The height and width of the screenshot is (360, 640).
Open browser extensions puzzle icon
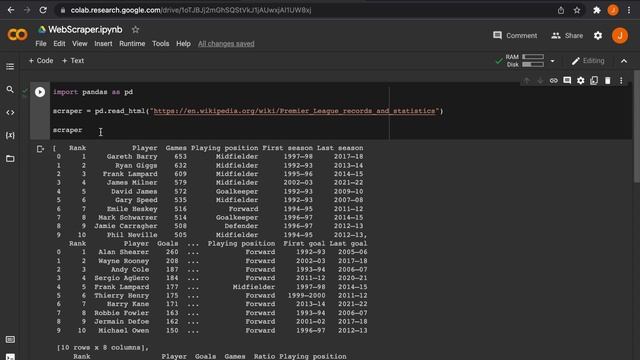tap(597, 10)
